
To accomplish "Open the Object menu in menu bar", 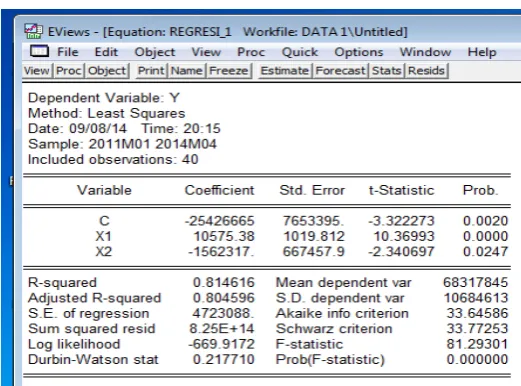I will point(155,52).
